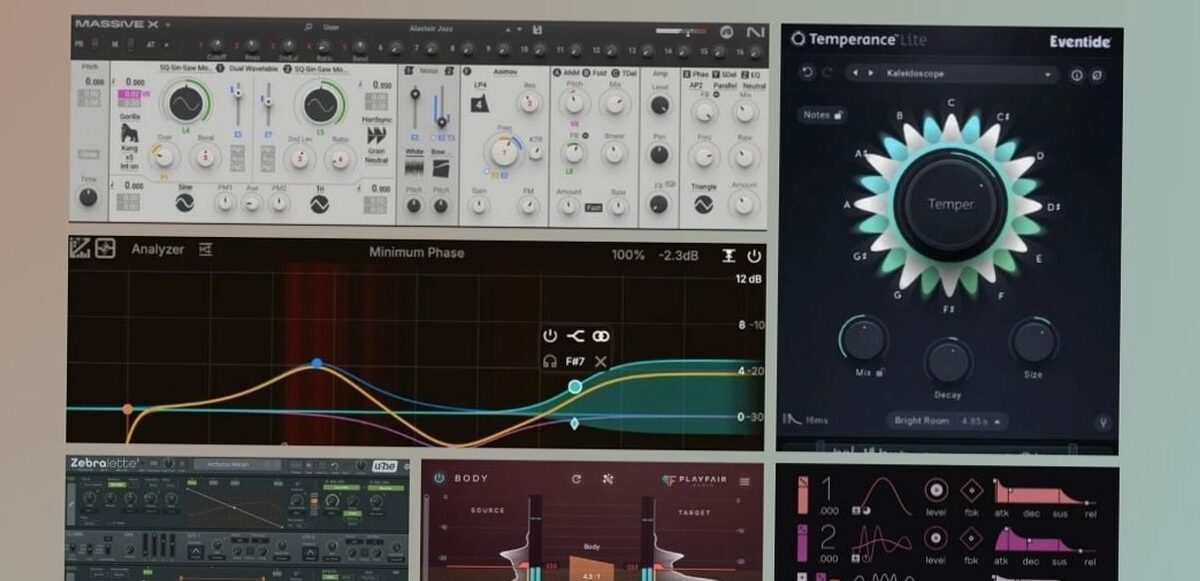Solo the F#7 band with the headphone icon
Screen dimensions: 1200x581
point(550,360)
